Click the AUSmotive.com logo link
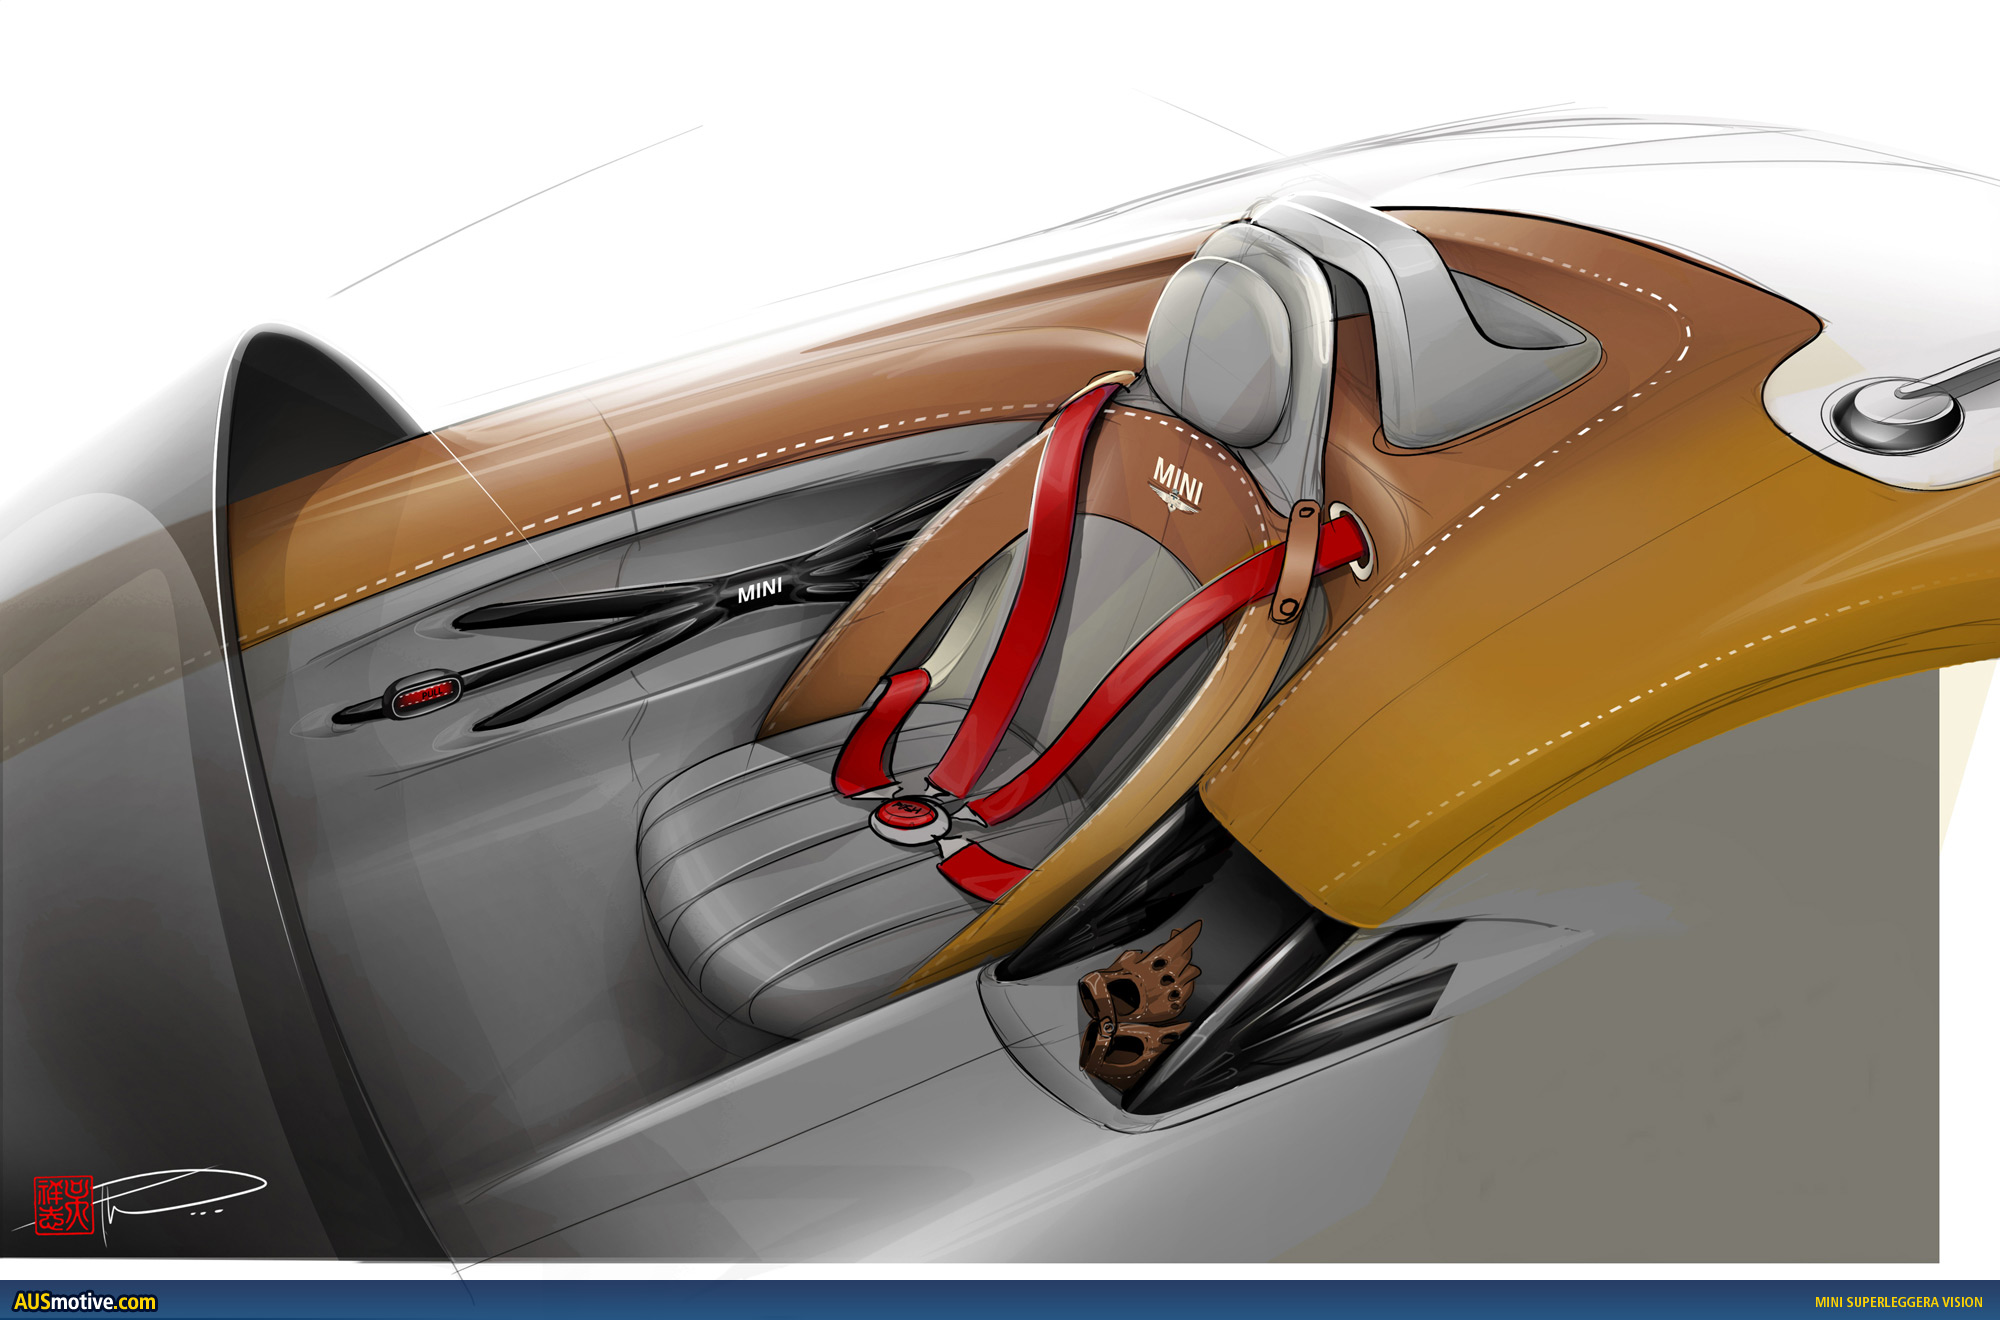The width and height of the screenshot is (2000, 1320). 85,1302
